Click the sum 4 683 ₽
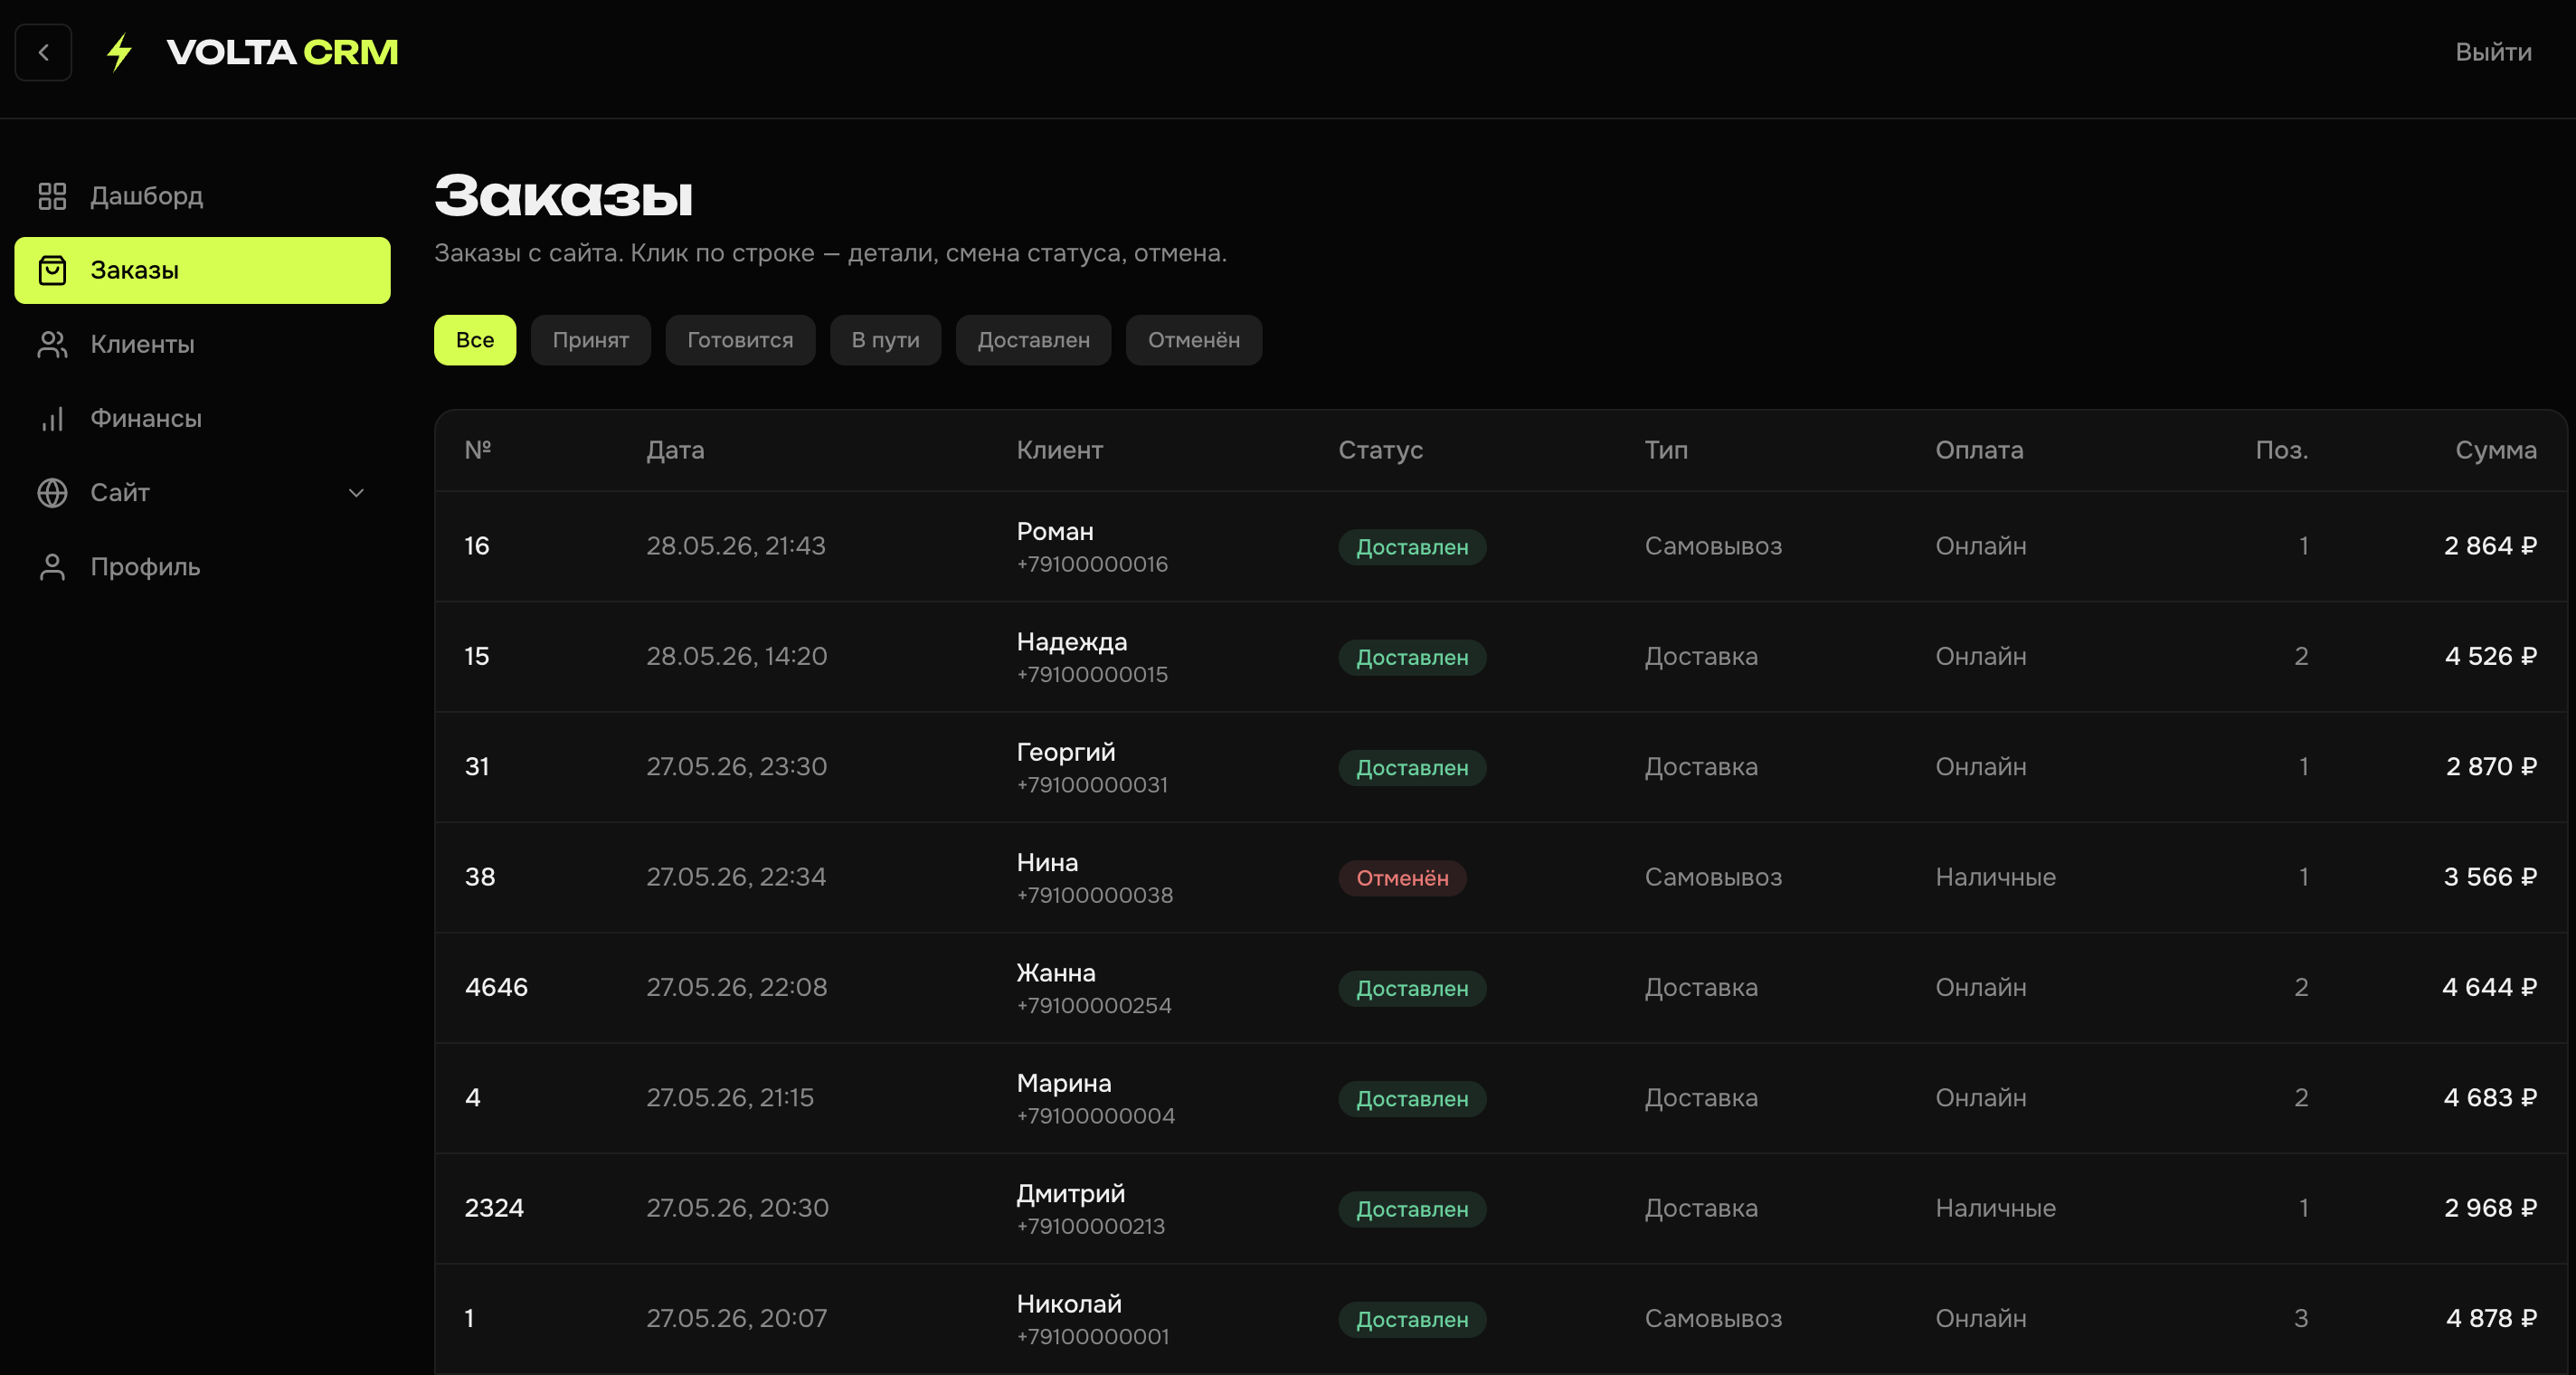Image resolution: width=2576 pixels, height=1375 pixels. coord(2490,1098)
